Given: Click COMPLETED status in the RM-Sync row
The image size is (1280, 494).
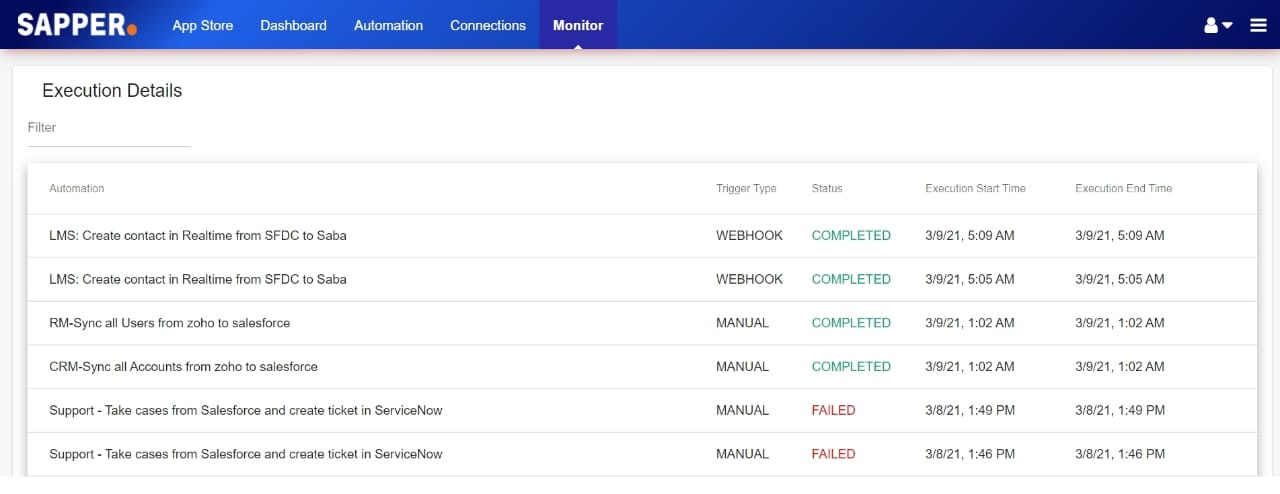Looking at the screenshot, I should (851, 323).
